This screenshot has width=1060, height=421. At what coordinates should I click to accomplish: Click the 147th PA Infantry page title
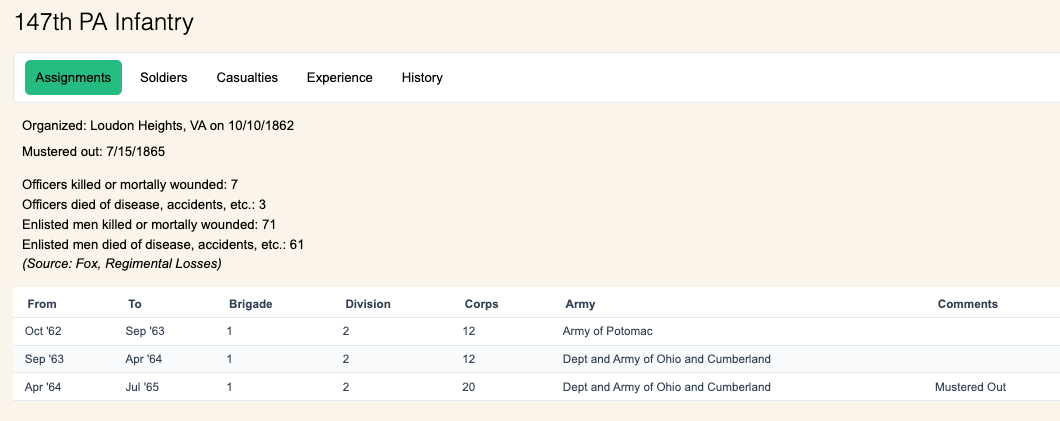point(104,22)
